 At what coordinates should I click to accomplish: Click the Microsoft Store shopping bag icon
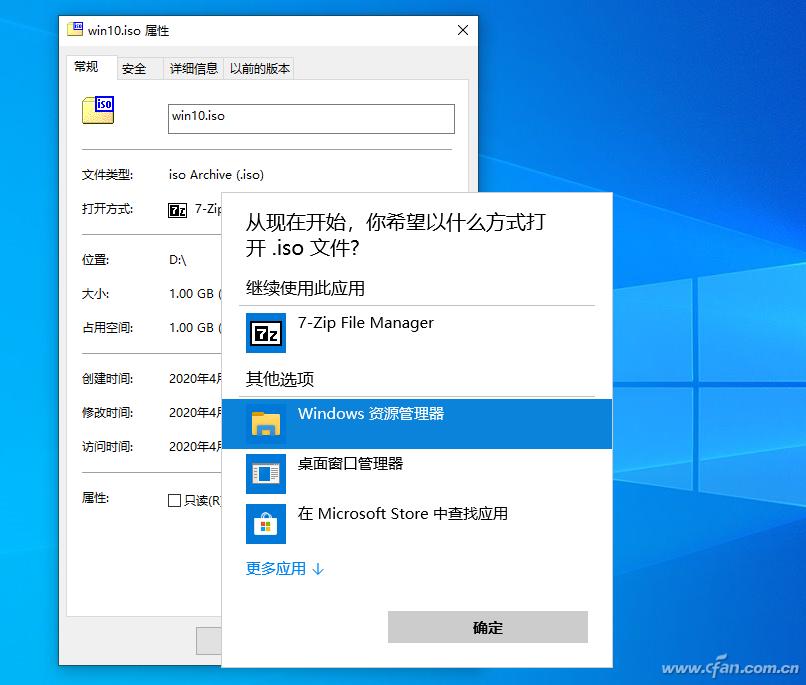[x=265, y=523]
